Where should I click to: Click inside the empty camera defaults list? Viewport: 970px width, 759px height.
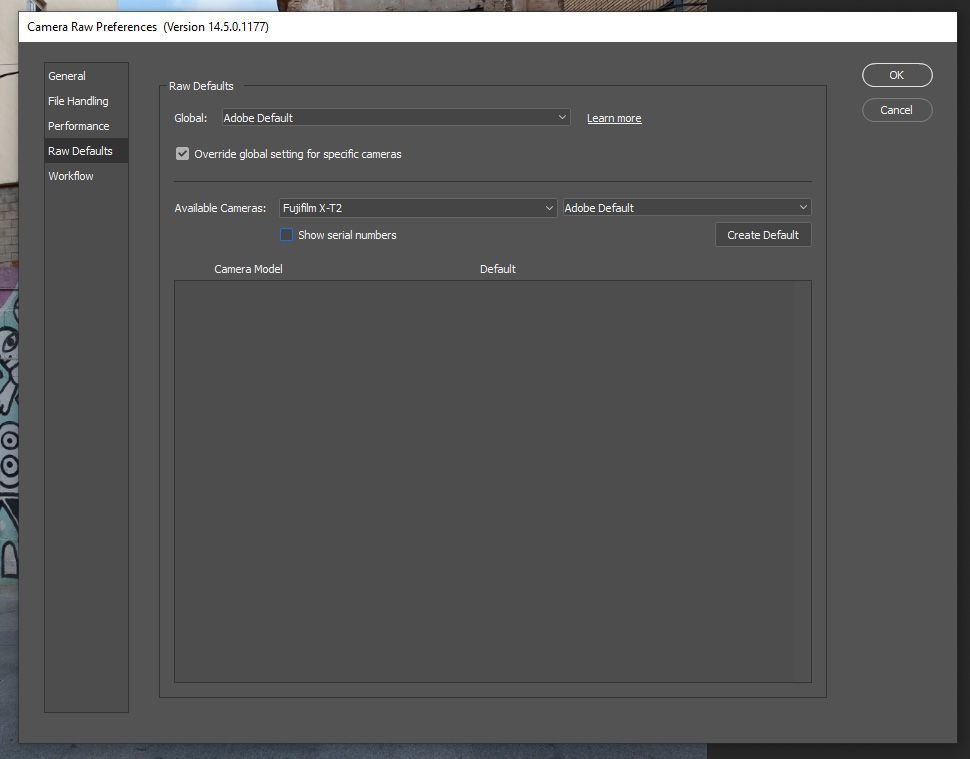(492, 478)
